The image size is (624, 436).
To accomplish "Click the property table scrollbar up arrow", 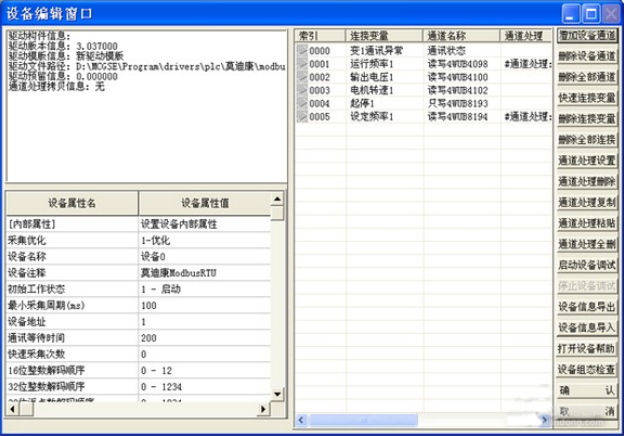I will [278, 199].
